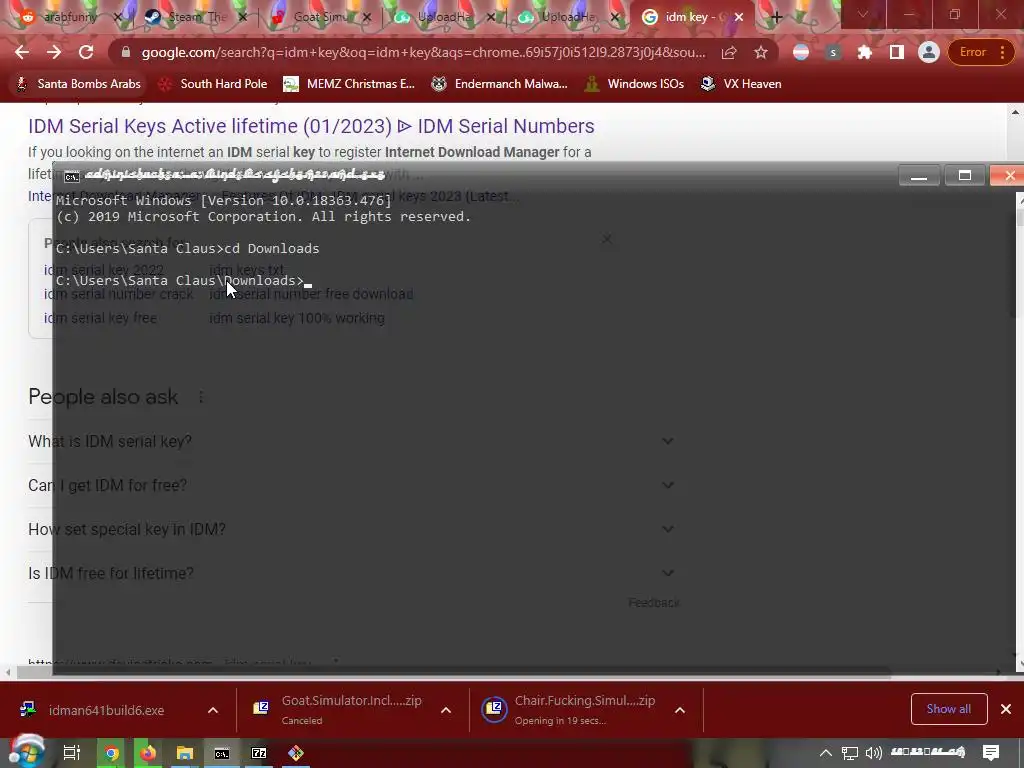Viewport: 1024px width, 768px height.
Task: Click the Command Prompt input line
Action: 184,281
